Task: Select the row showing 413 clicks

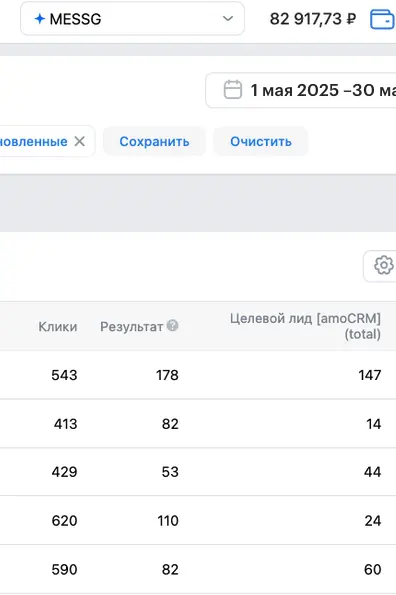Action: coord(198,423)
